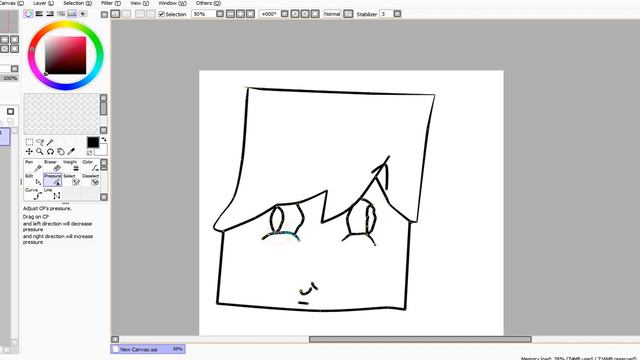Image resolution: width=640 pixels, height=360 pixels.
Task: Click the undo button in toolbar
Action: click(x=116, y=14)
